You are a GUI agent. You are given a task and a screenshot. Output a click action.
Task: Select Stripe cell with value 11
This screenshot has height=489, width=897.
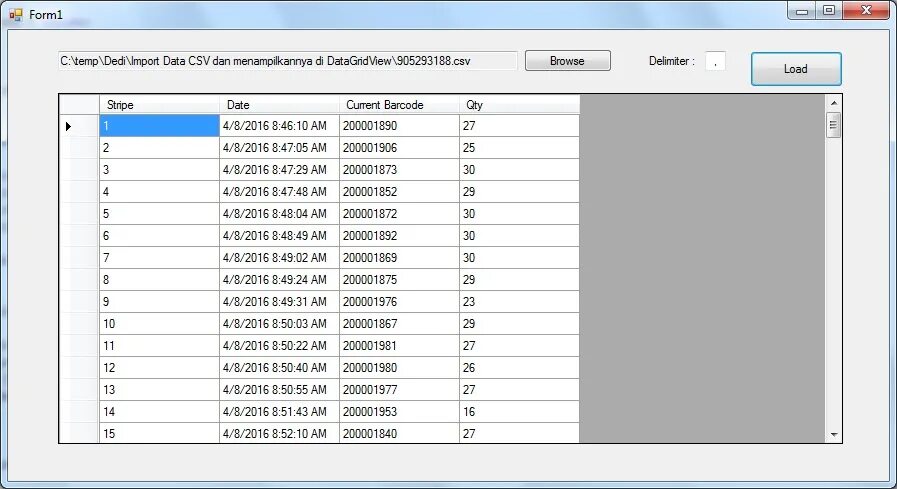click(x=159, y=346)
